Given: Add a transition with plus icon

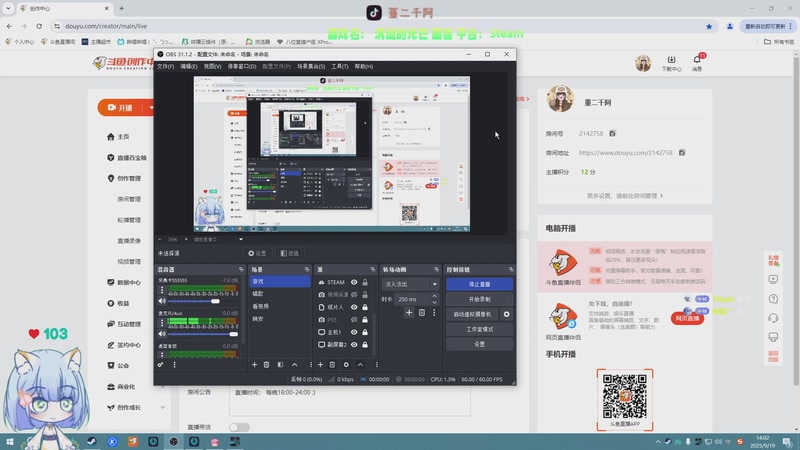Looking at the screenshot, I should click(x=409, y=312).
